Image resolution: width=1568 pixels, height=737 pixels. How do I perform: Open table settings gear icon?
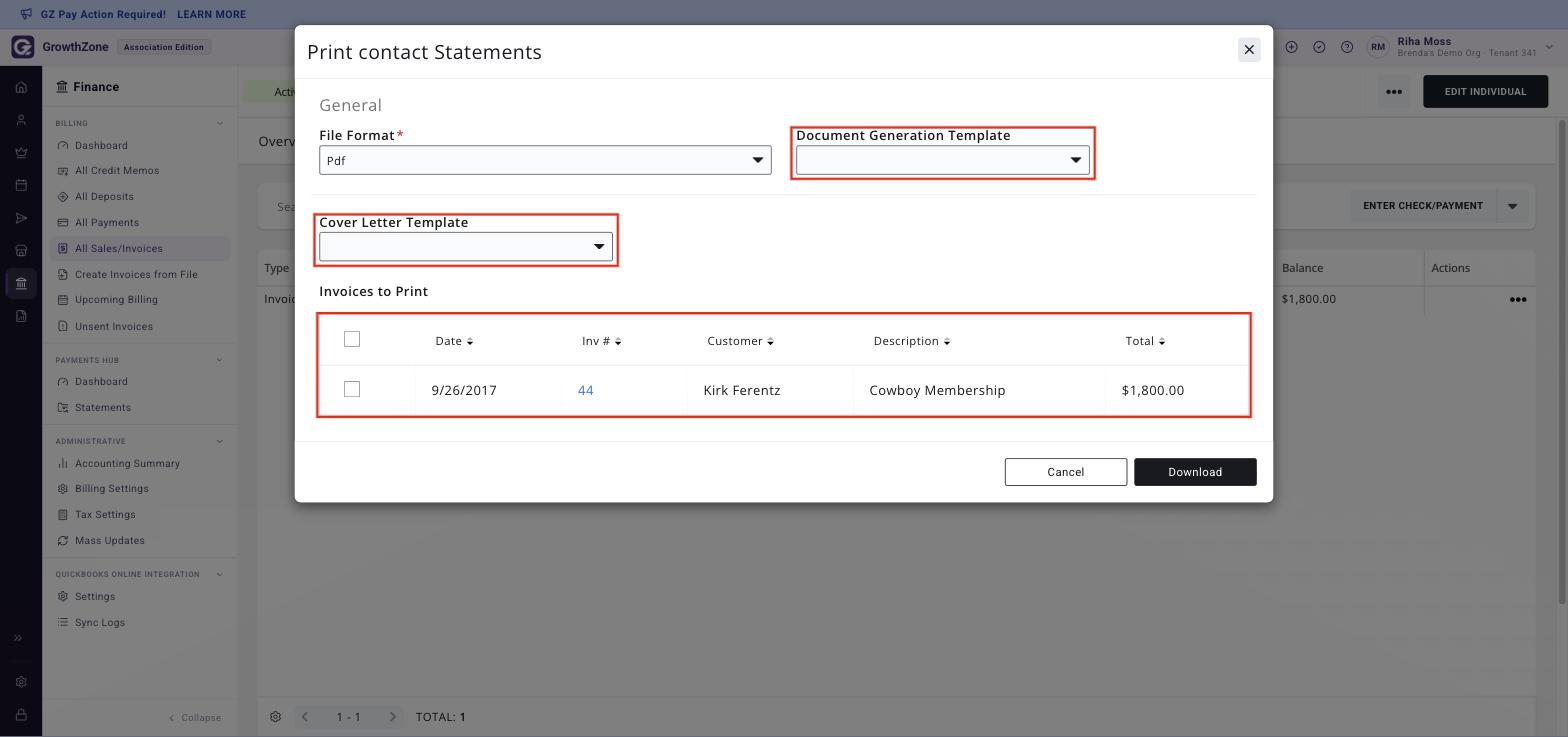pyautogui.click(x=276, y=717)
